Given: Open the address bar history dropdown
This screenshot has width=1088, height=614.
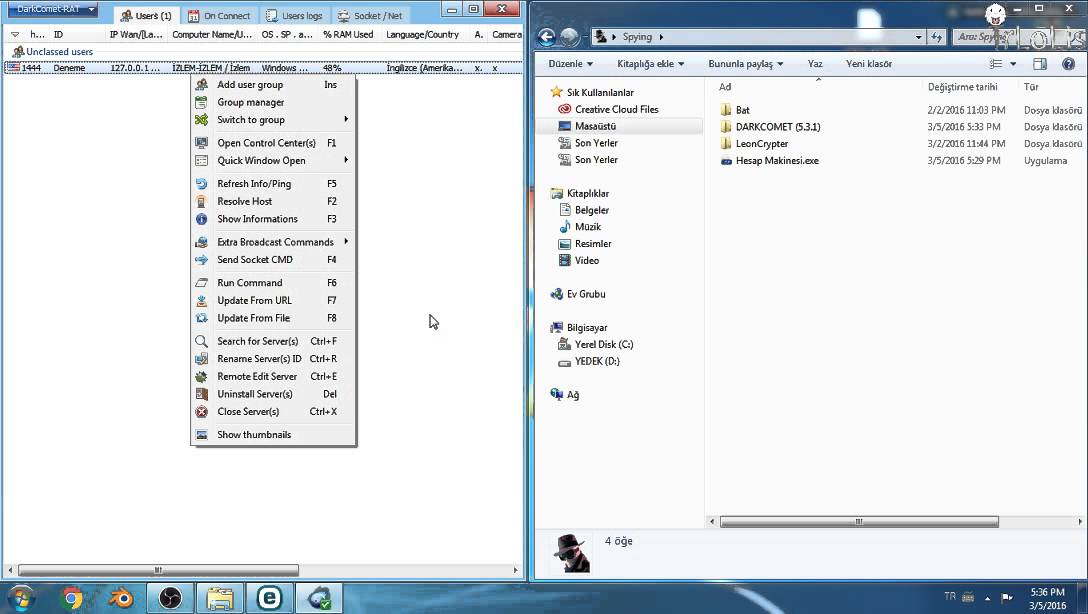Looking at the screenshot, I should coord(918,37).
